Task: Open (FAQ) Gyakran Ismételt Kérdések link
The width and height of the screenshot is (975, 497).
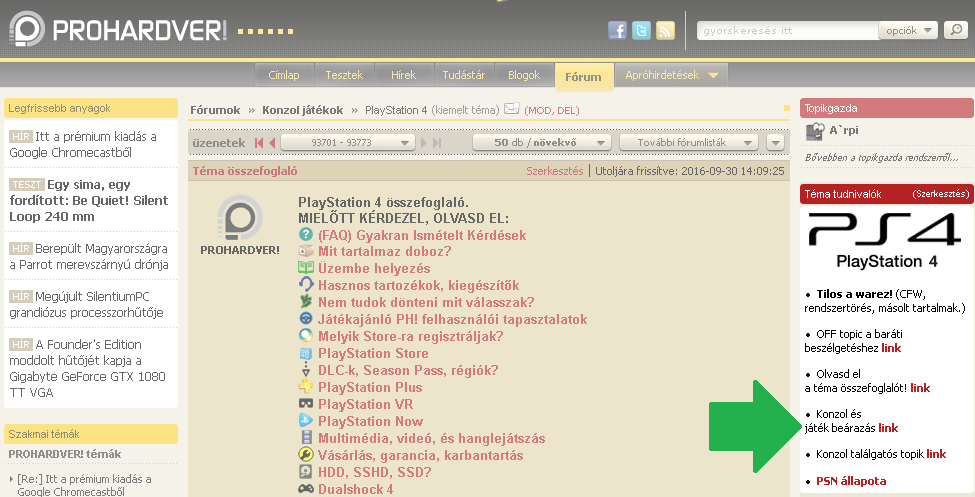Action: (x=422, y=235)
